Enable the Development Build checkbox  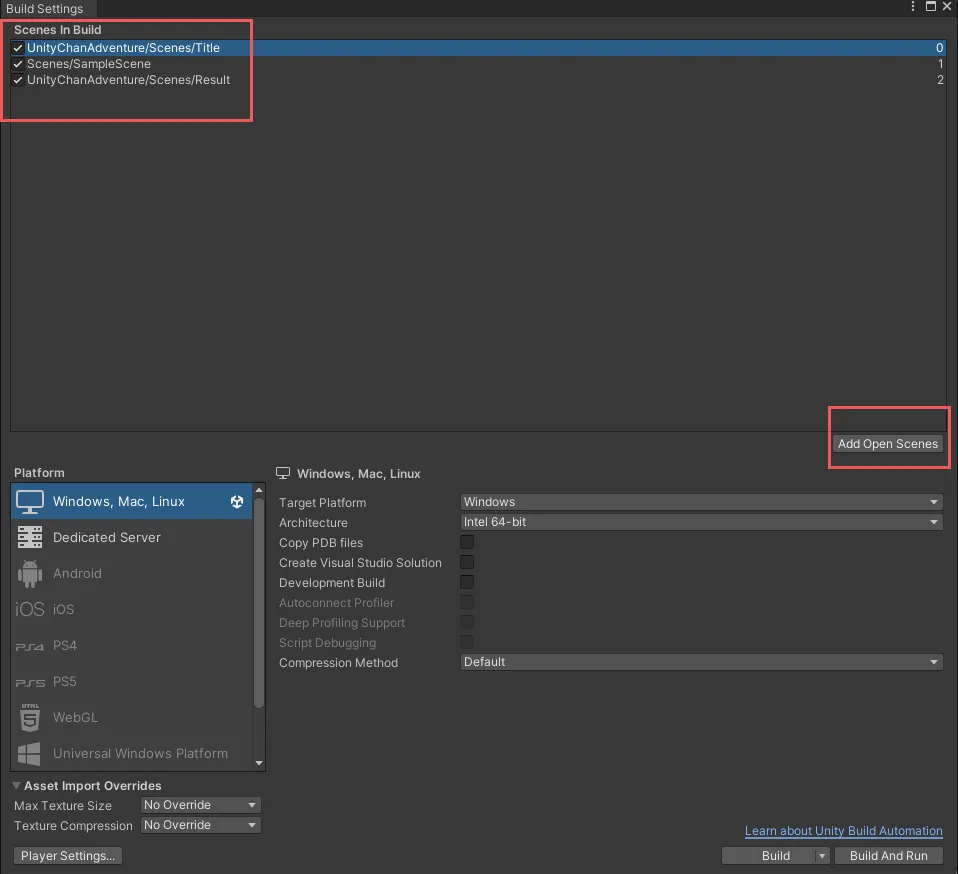pos(467,582)
